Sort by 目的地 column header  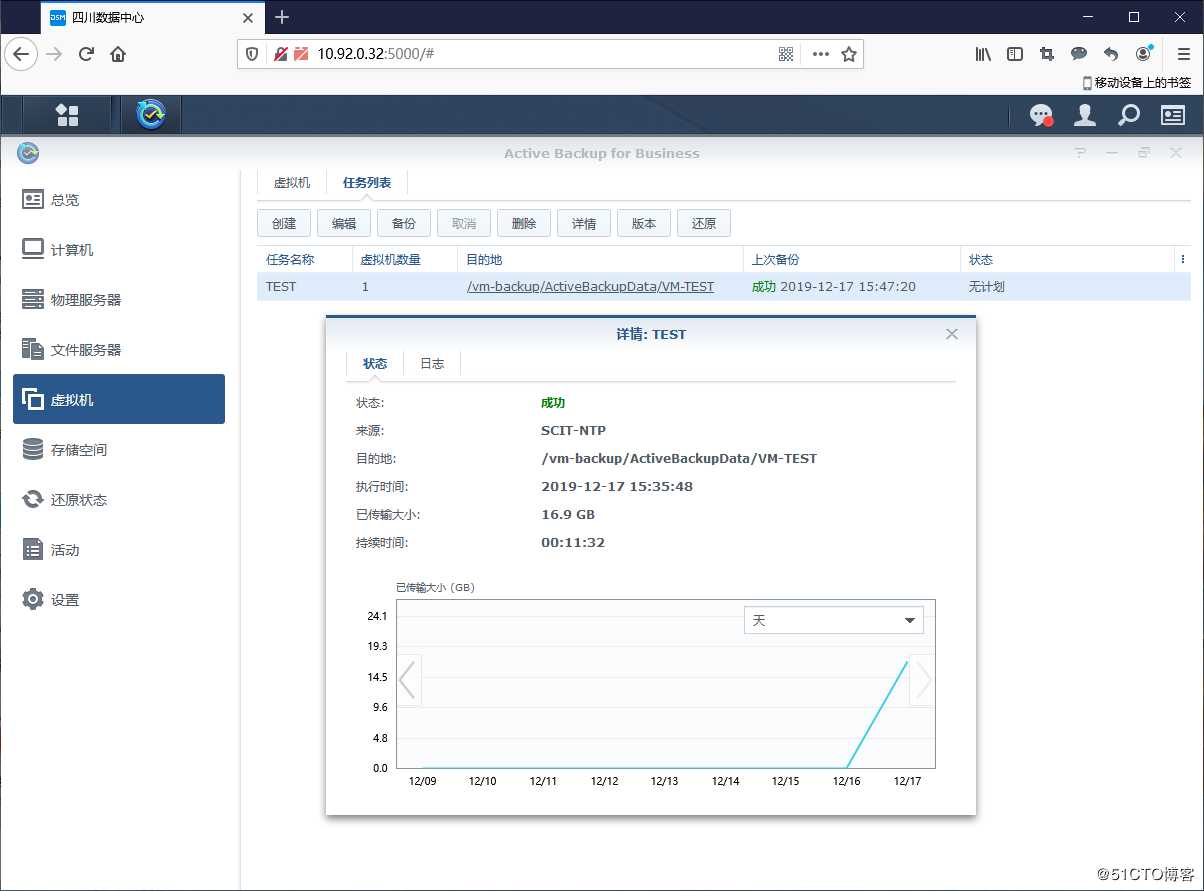(600, 259)
